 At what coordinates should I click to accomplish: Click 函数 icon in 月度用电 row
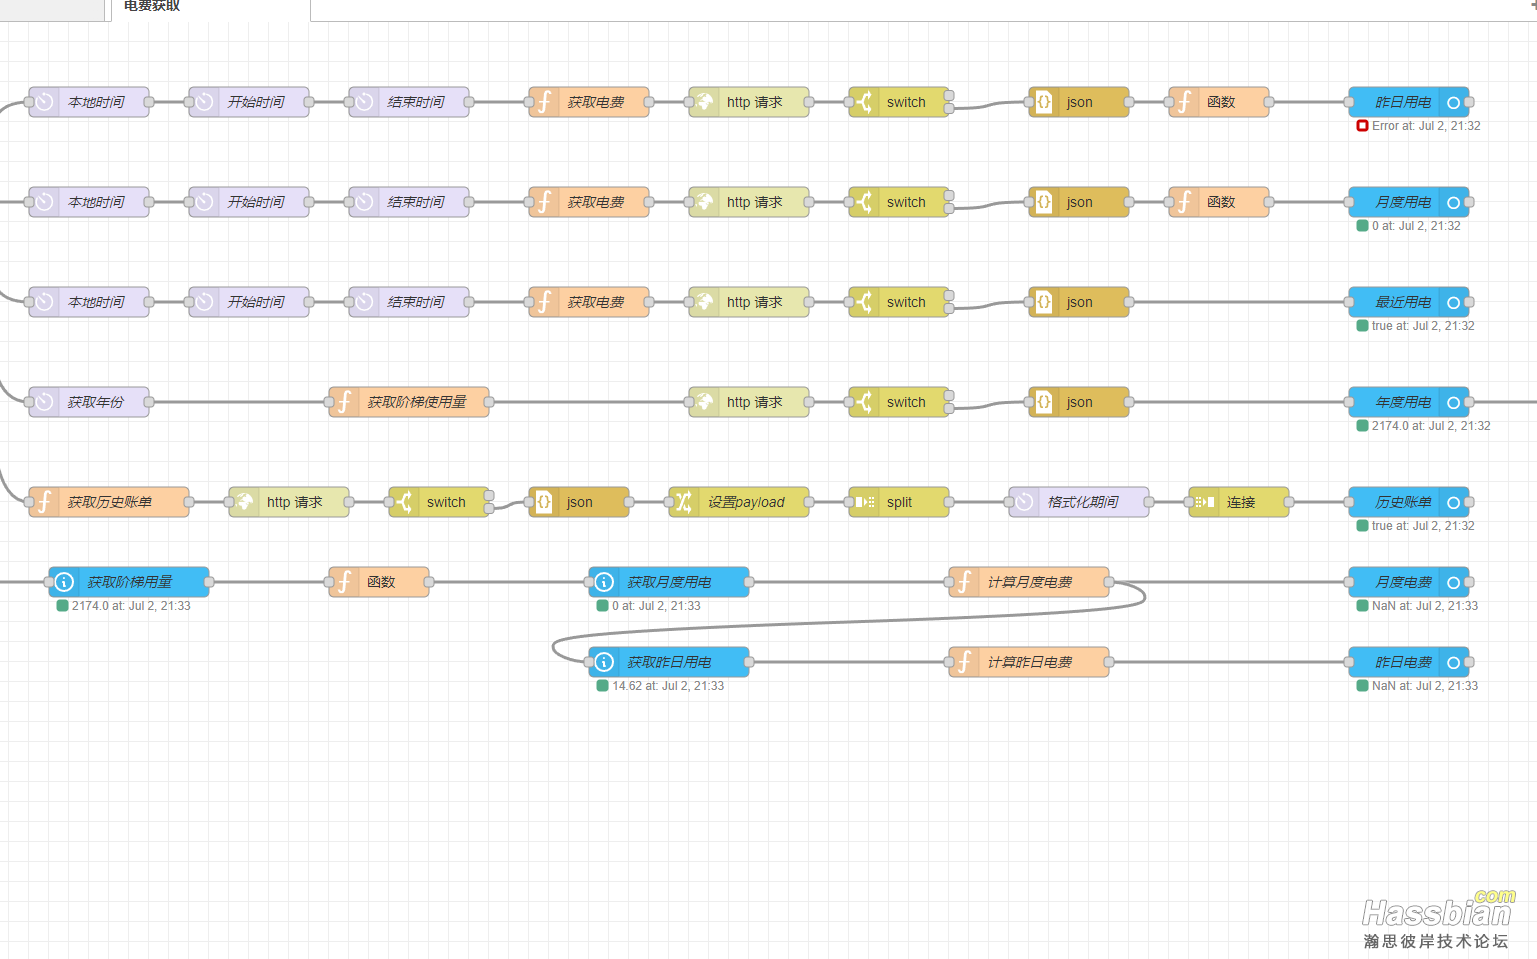click(x=1185, y=202)
